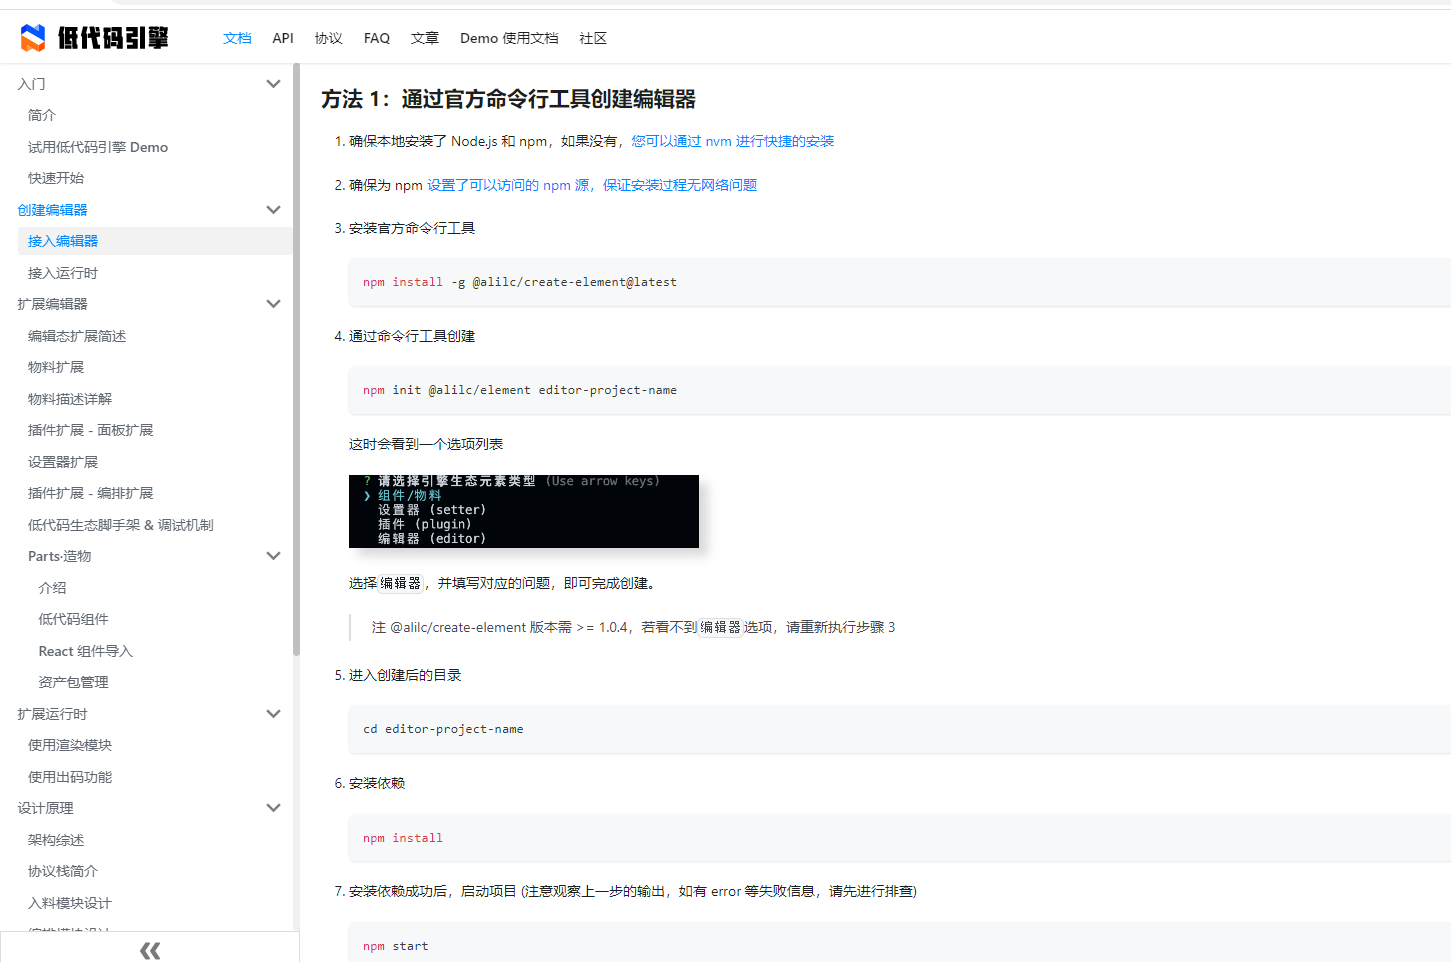Screen dimensions: 1451x962
Task: Open 编辑态扩展简述 page
Action: pyautogui.click(x=77, y=336)
